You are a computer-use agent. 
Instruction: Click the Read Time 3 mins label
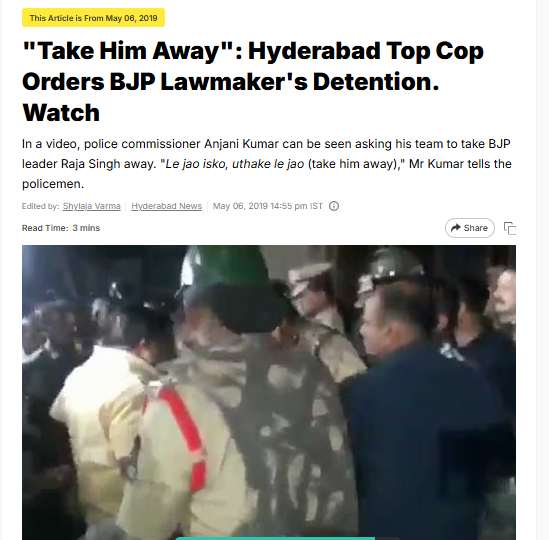pyautogui.click(x=61, y=228)
